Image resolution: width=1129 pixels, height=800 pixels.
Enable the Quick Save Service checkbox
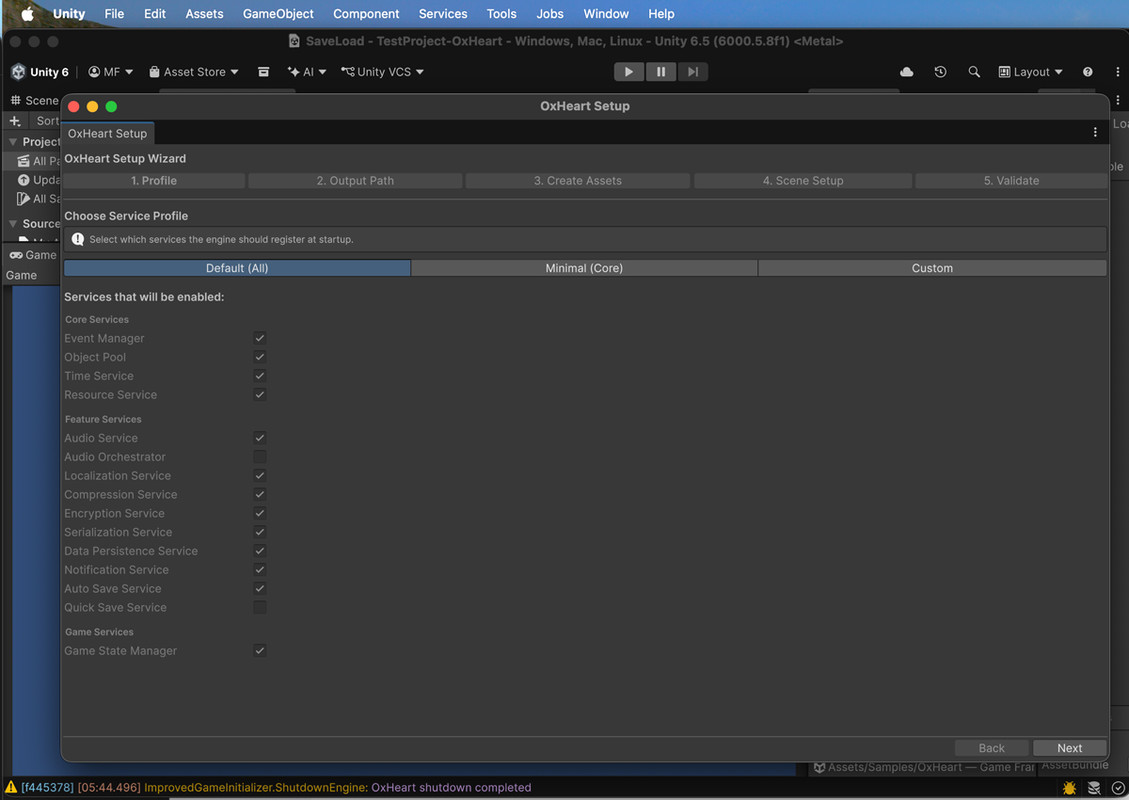(260, 607)
